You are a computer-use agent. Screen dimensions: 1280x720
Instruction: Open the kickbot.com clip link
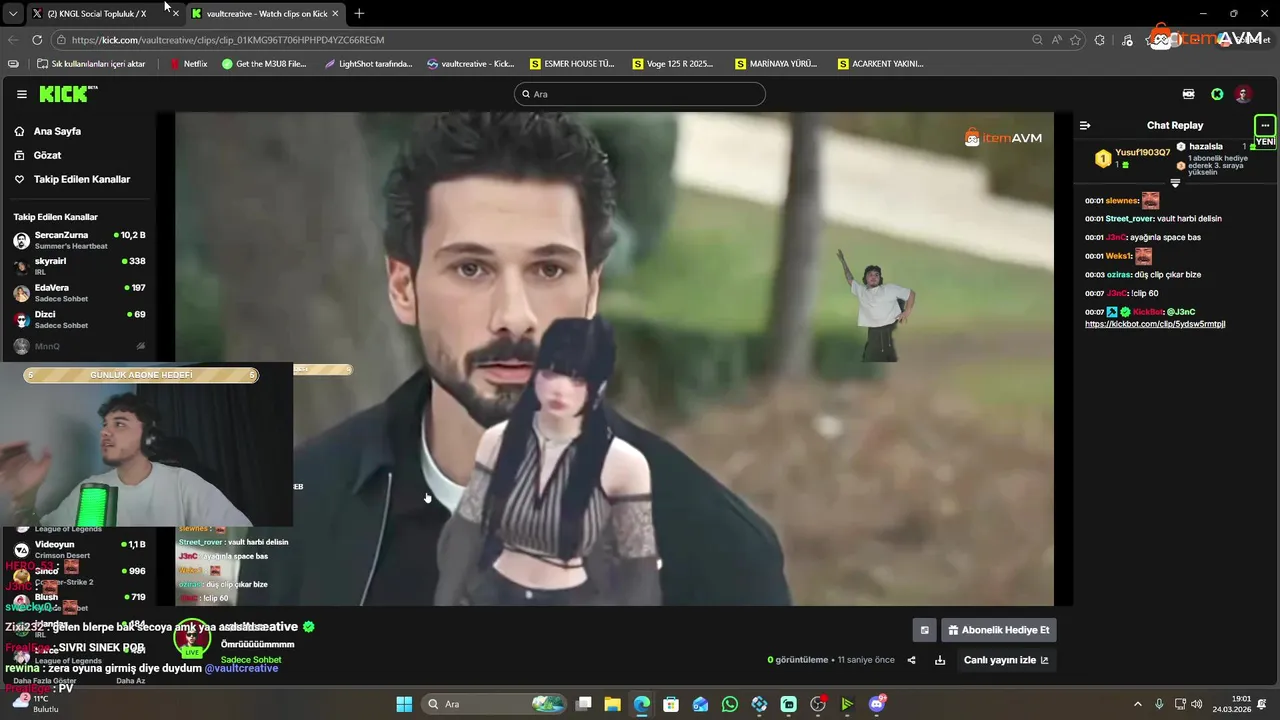coord(1155,324)
